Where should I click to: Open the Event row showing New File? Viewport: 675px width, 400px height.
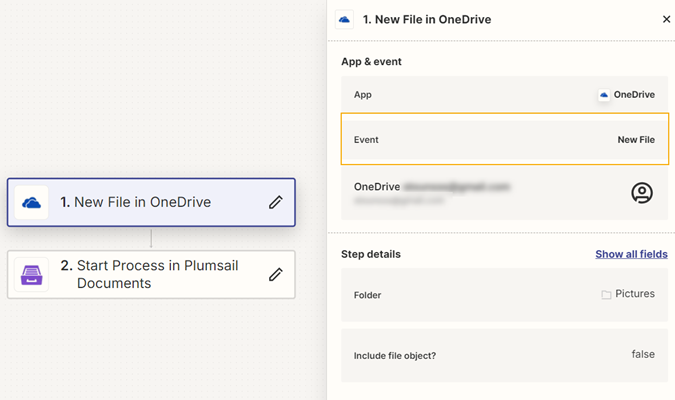tap(505, 140)
